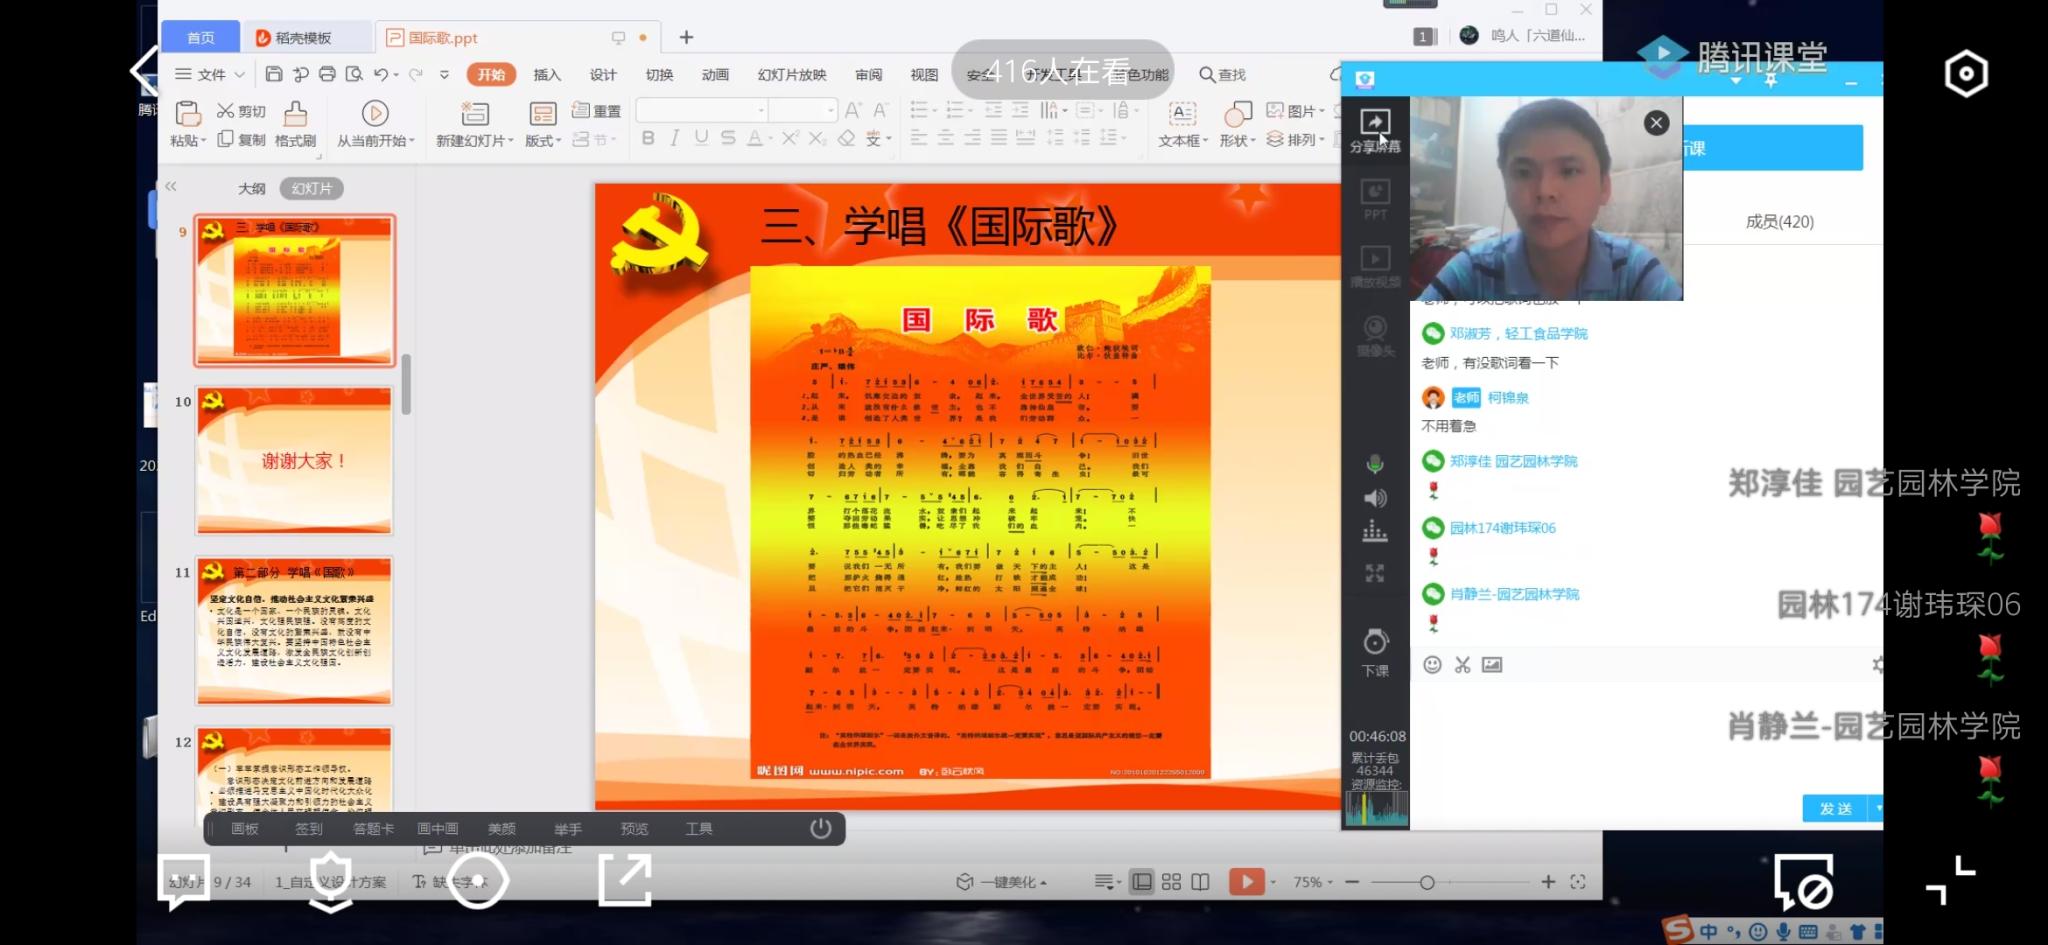This screenshot has height=945, width=2048.
Task: Toggle Italic formatting
Action: tap(675, 138)
